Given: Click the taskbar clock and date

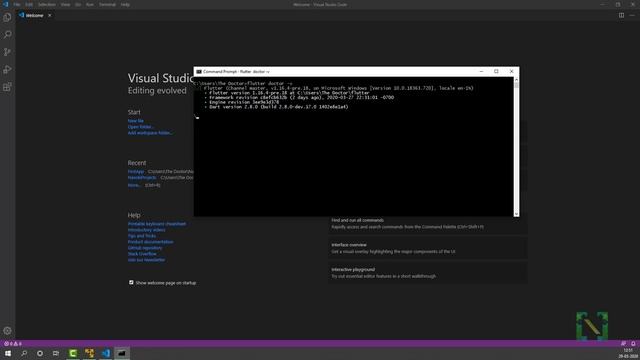Looking at the screenshot, I should click(629, 353).
